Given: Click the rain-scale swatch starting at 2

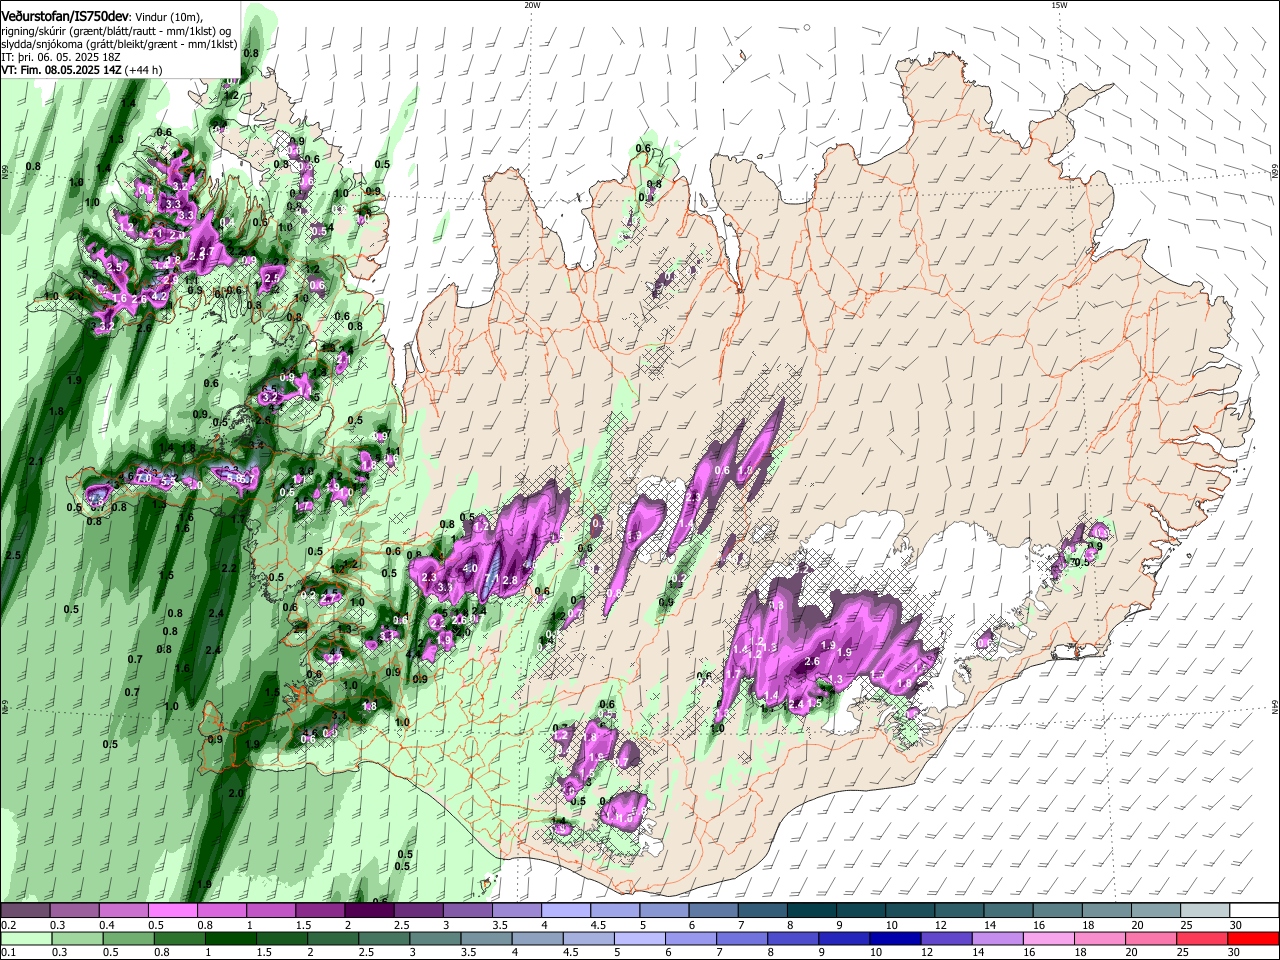Looking at the screenshot, I should [x=334, y=938].
